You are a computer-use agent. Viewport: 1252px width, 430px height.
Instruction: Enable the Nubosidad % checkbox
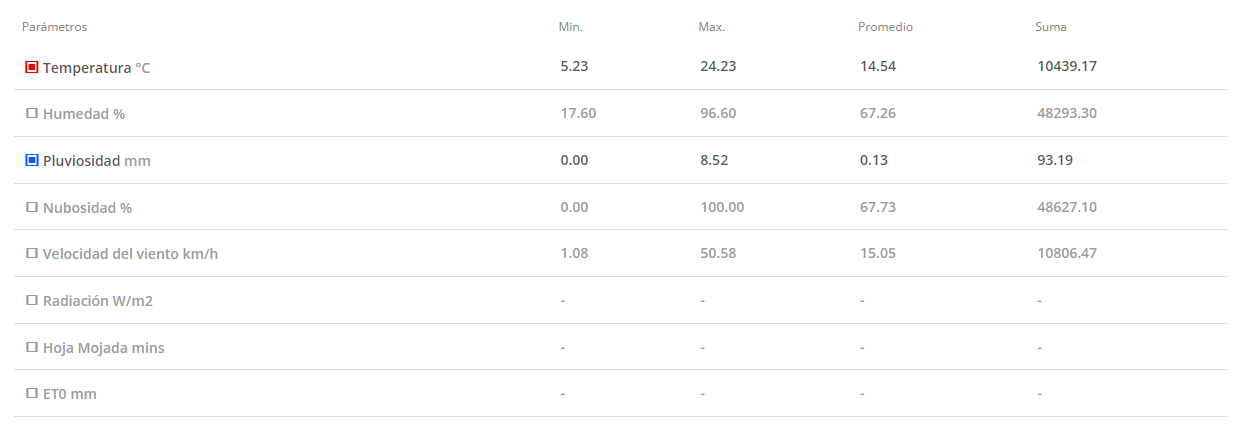(32, 207)
